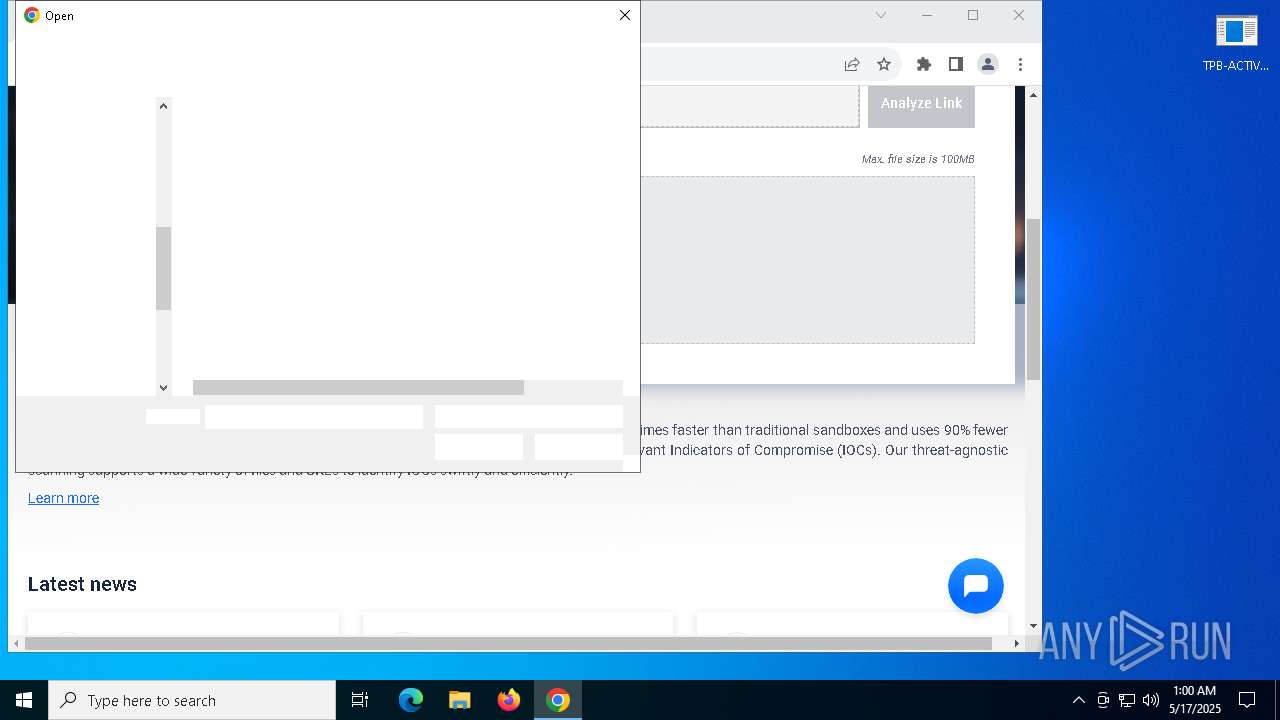Click the link input field beside Analyze Link

click(x=749, y=106)
